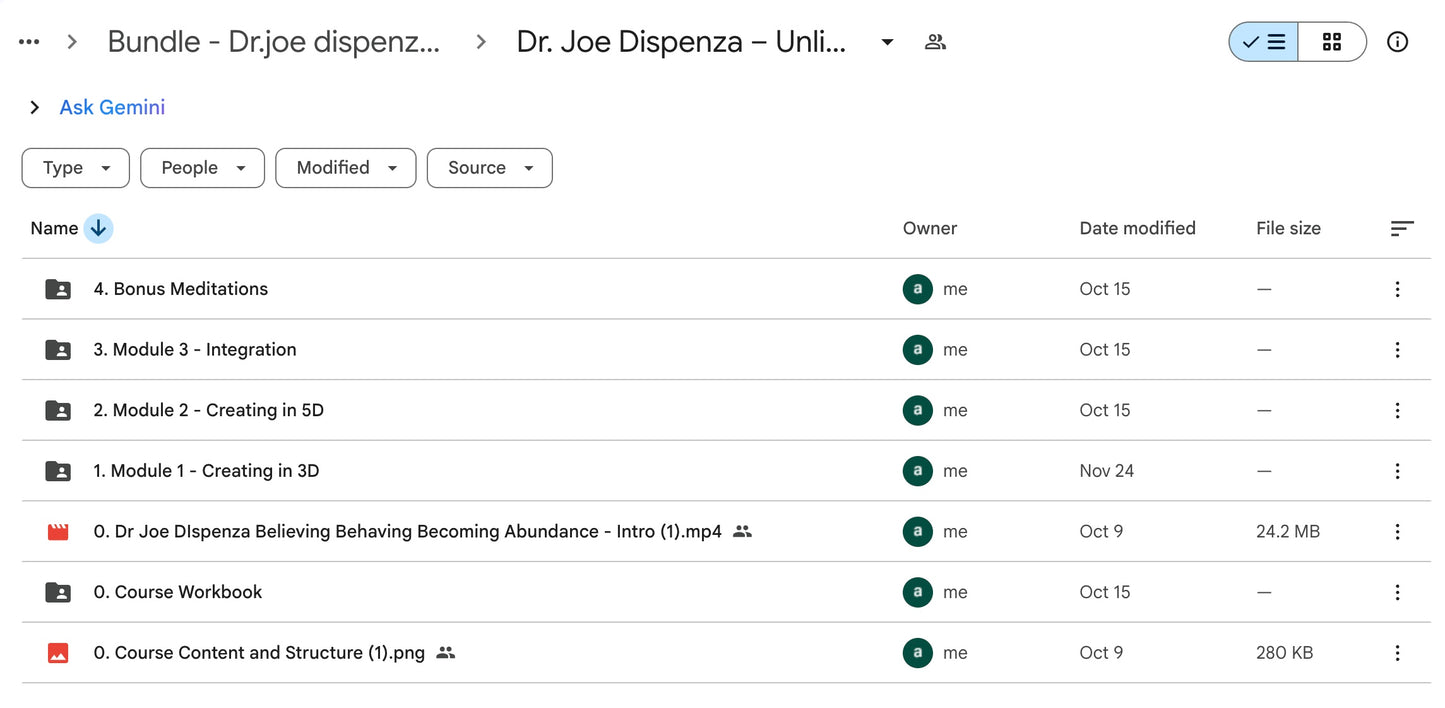
Task: Open more actions menu for Course Workbook
Action: pyautogui.click(x=1397, y=592)
